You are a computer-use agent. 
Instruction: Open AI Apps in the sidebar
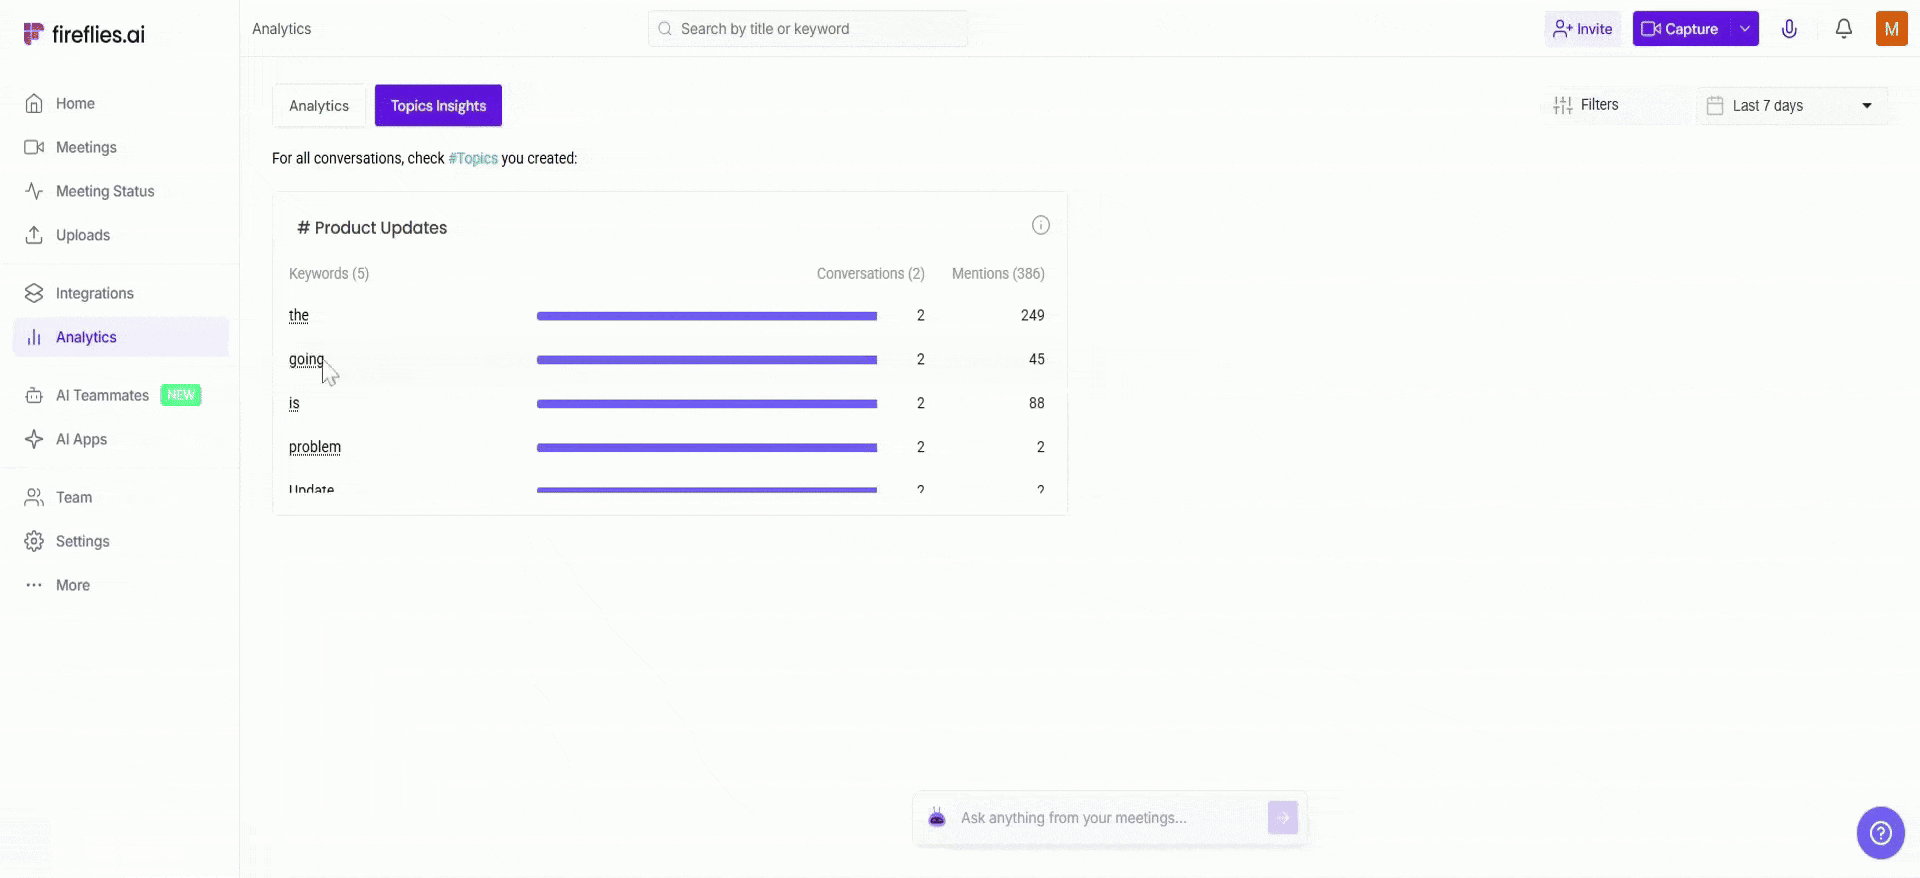81,439
